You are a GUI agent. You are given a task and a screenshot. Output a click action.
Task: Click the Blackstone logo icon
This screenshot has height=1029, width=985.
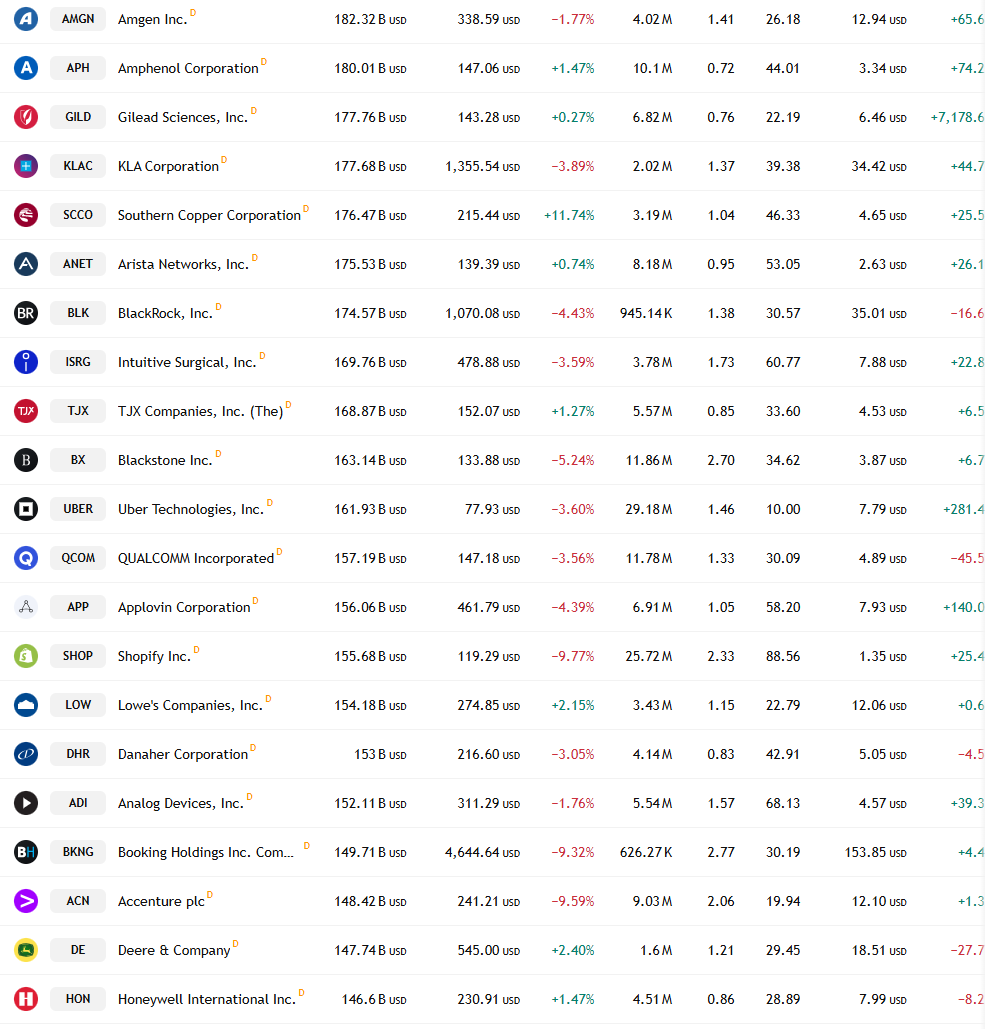[26, 460]
